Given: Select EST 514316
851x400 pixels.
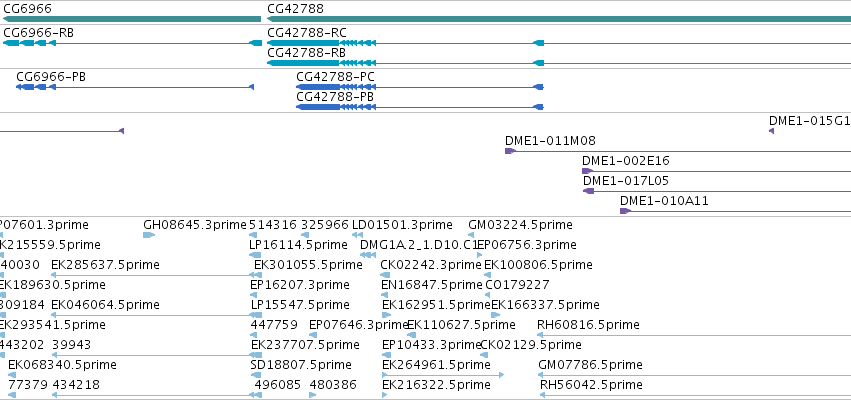Looking at the screenshot, I should pyautogui.click(x=273, y=225).
